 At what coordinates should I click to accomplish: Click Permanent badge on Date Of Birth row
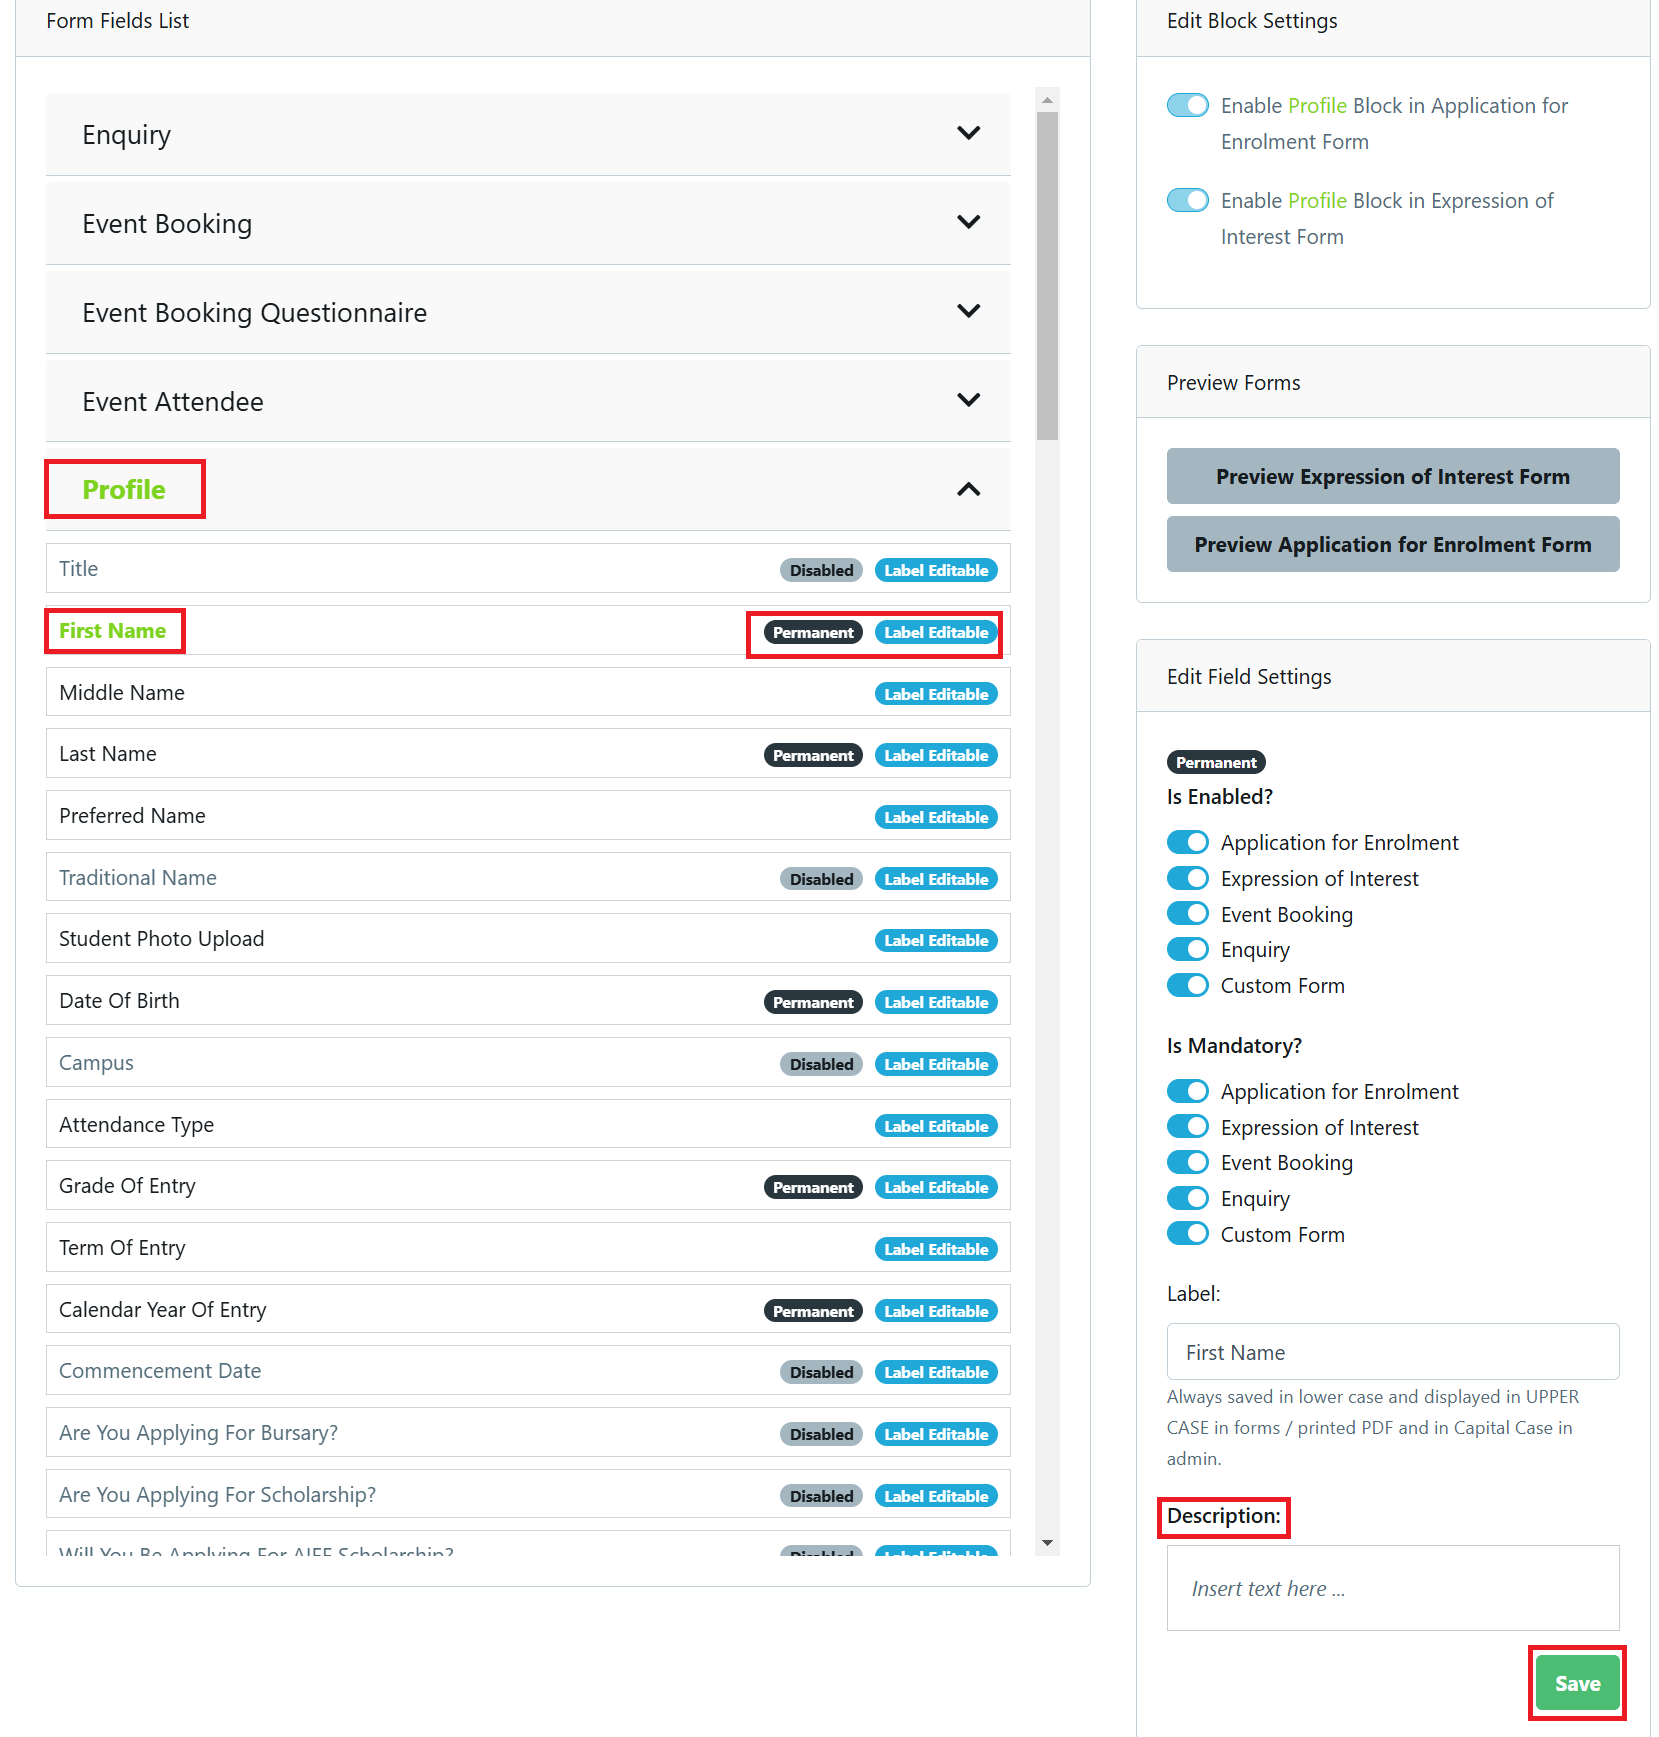tap(812, 1002)
